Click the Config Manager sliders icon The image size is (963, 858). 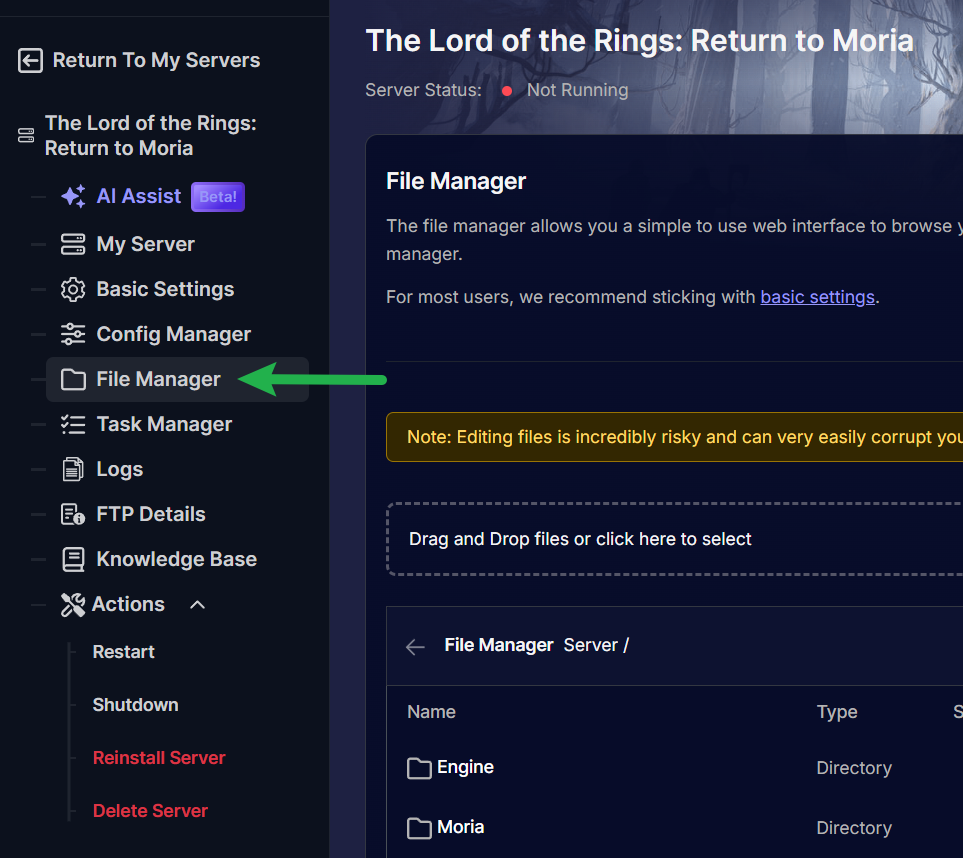coord(73,334)
